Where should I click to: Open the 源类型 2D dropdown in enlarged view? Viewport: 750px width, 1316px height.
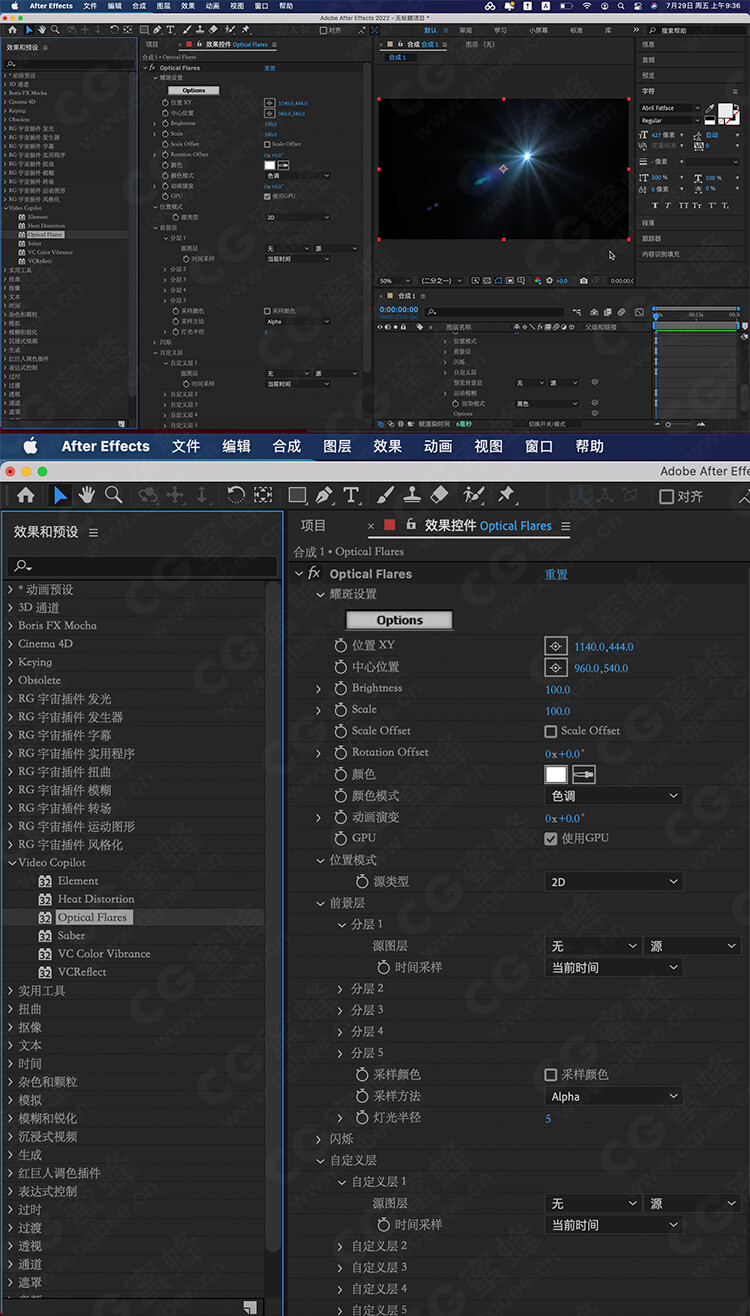coord(614,882)
